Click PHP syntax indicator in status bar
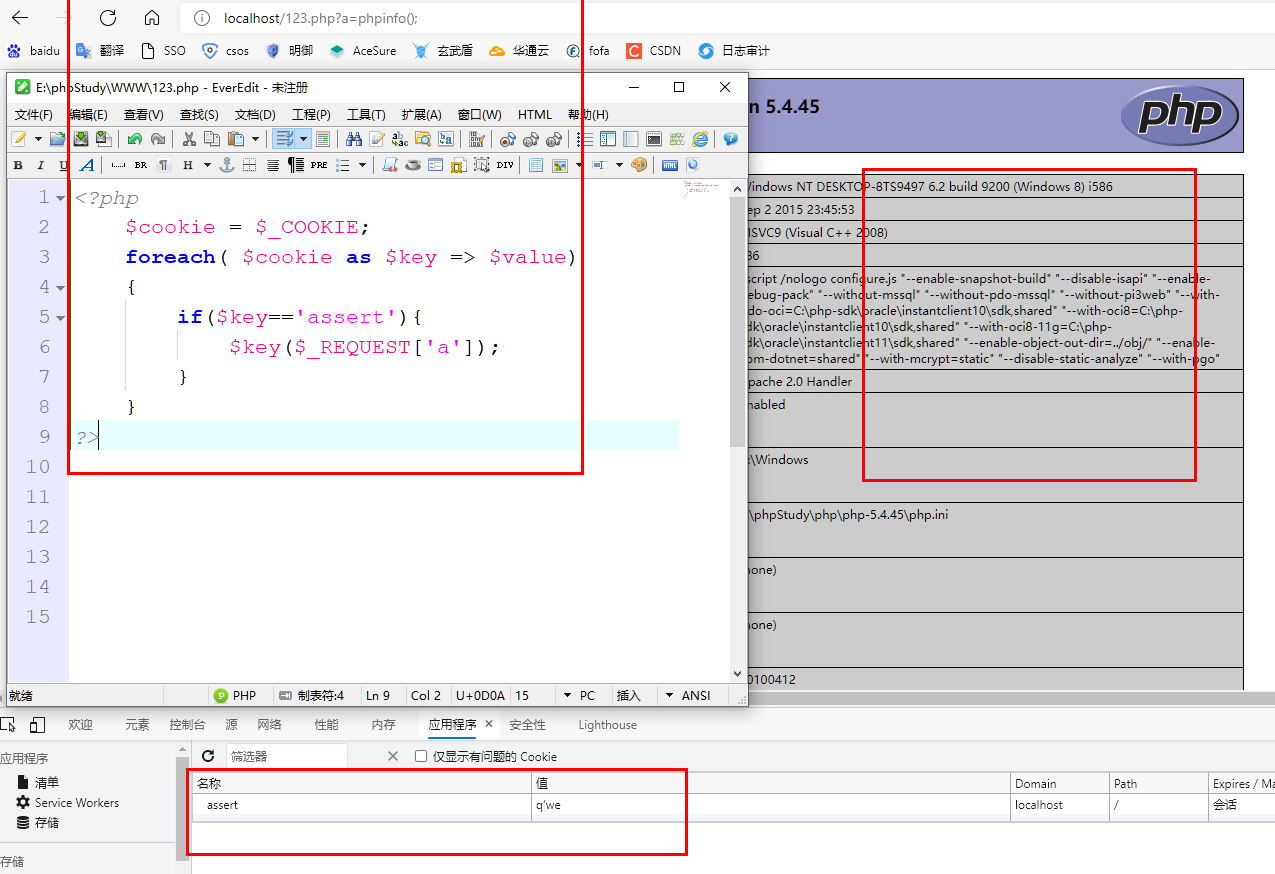The height and width of the screenshot is (874, 1275). 236,695
